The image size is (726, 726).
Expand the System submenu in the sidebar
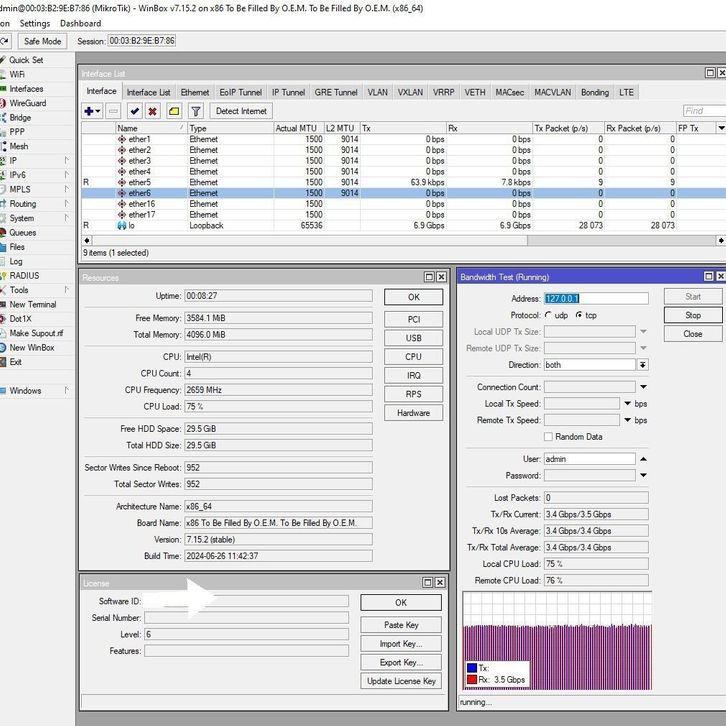pyautogui.click(x=67, y=218)
